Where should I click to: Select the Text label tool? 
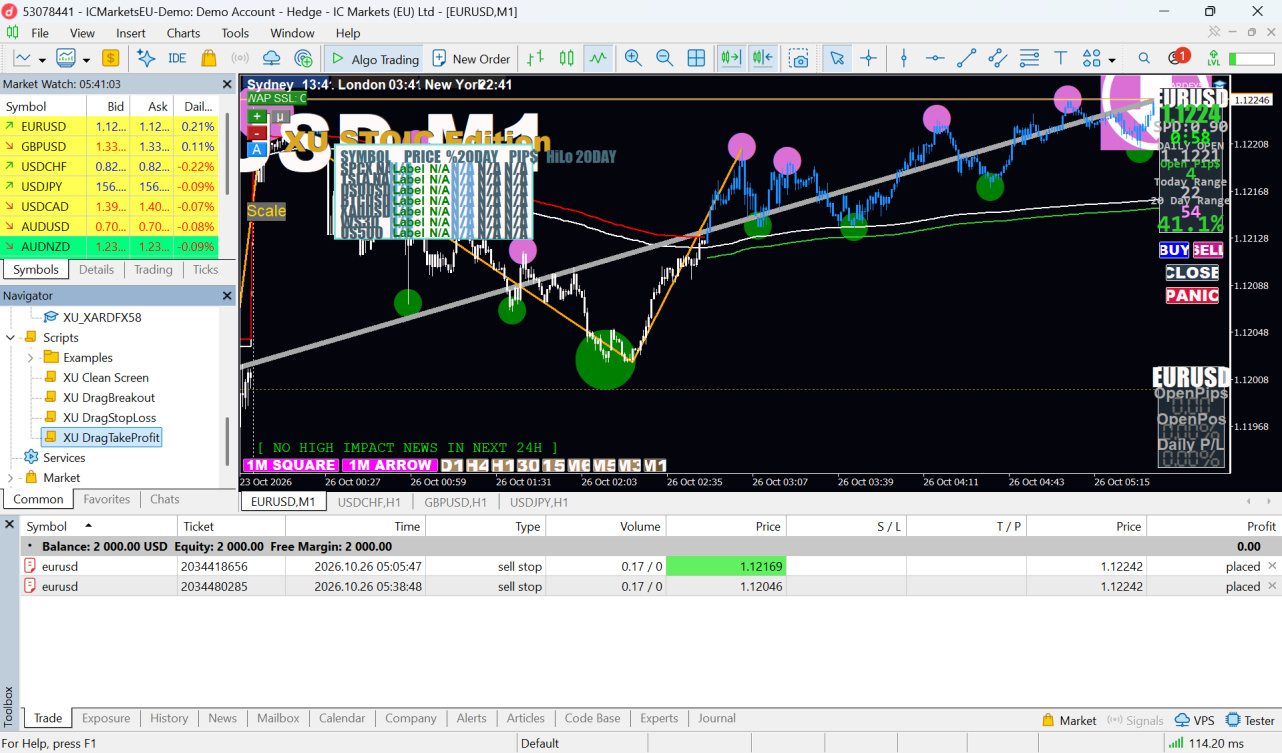[x=1060, y=58]
